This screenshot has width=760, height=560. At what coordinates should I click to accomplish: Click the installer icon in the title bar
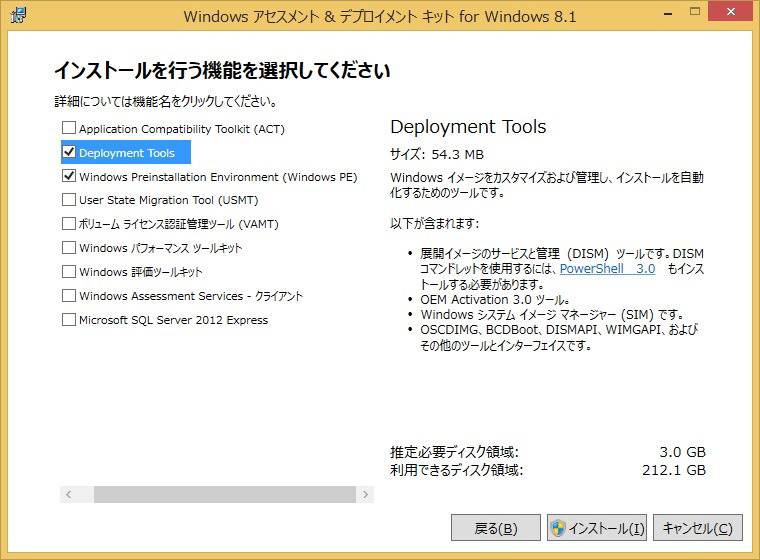(18, 15)
